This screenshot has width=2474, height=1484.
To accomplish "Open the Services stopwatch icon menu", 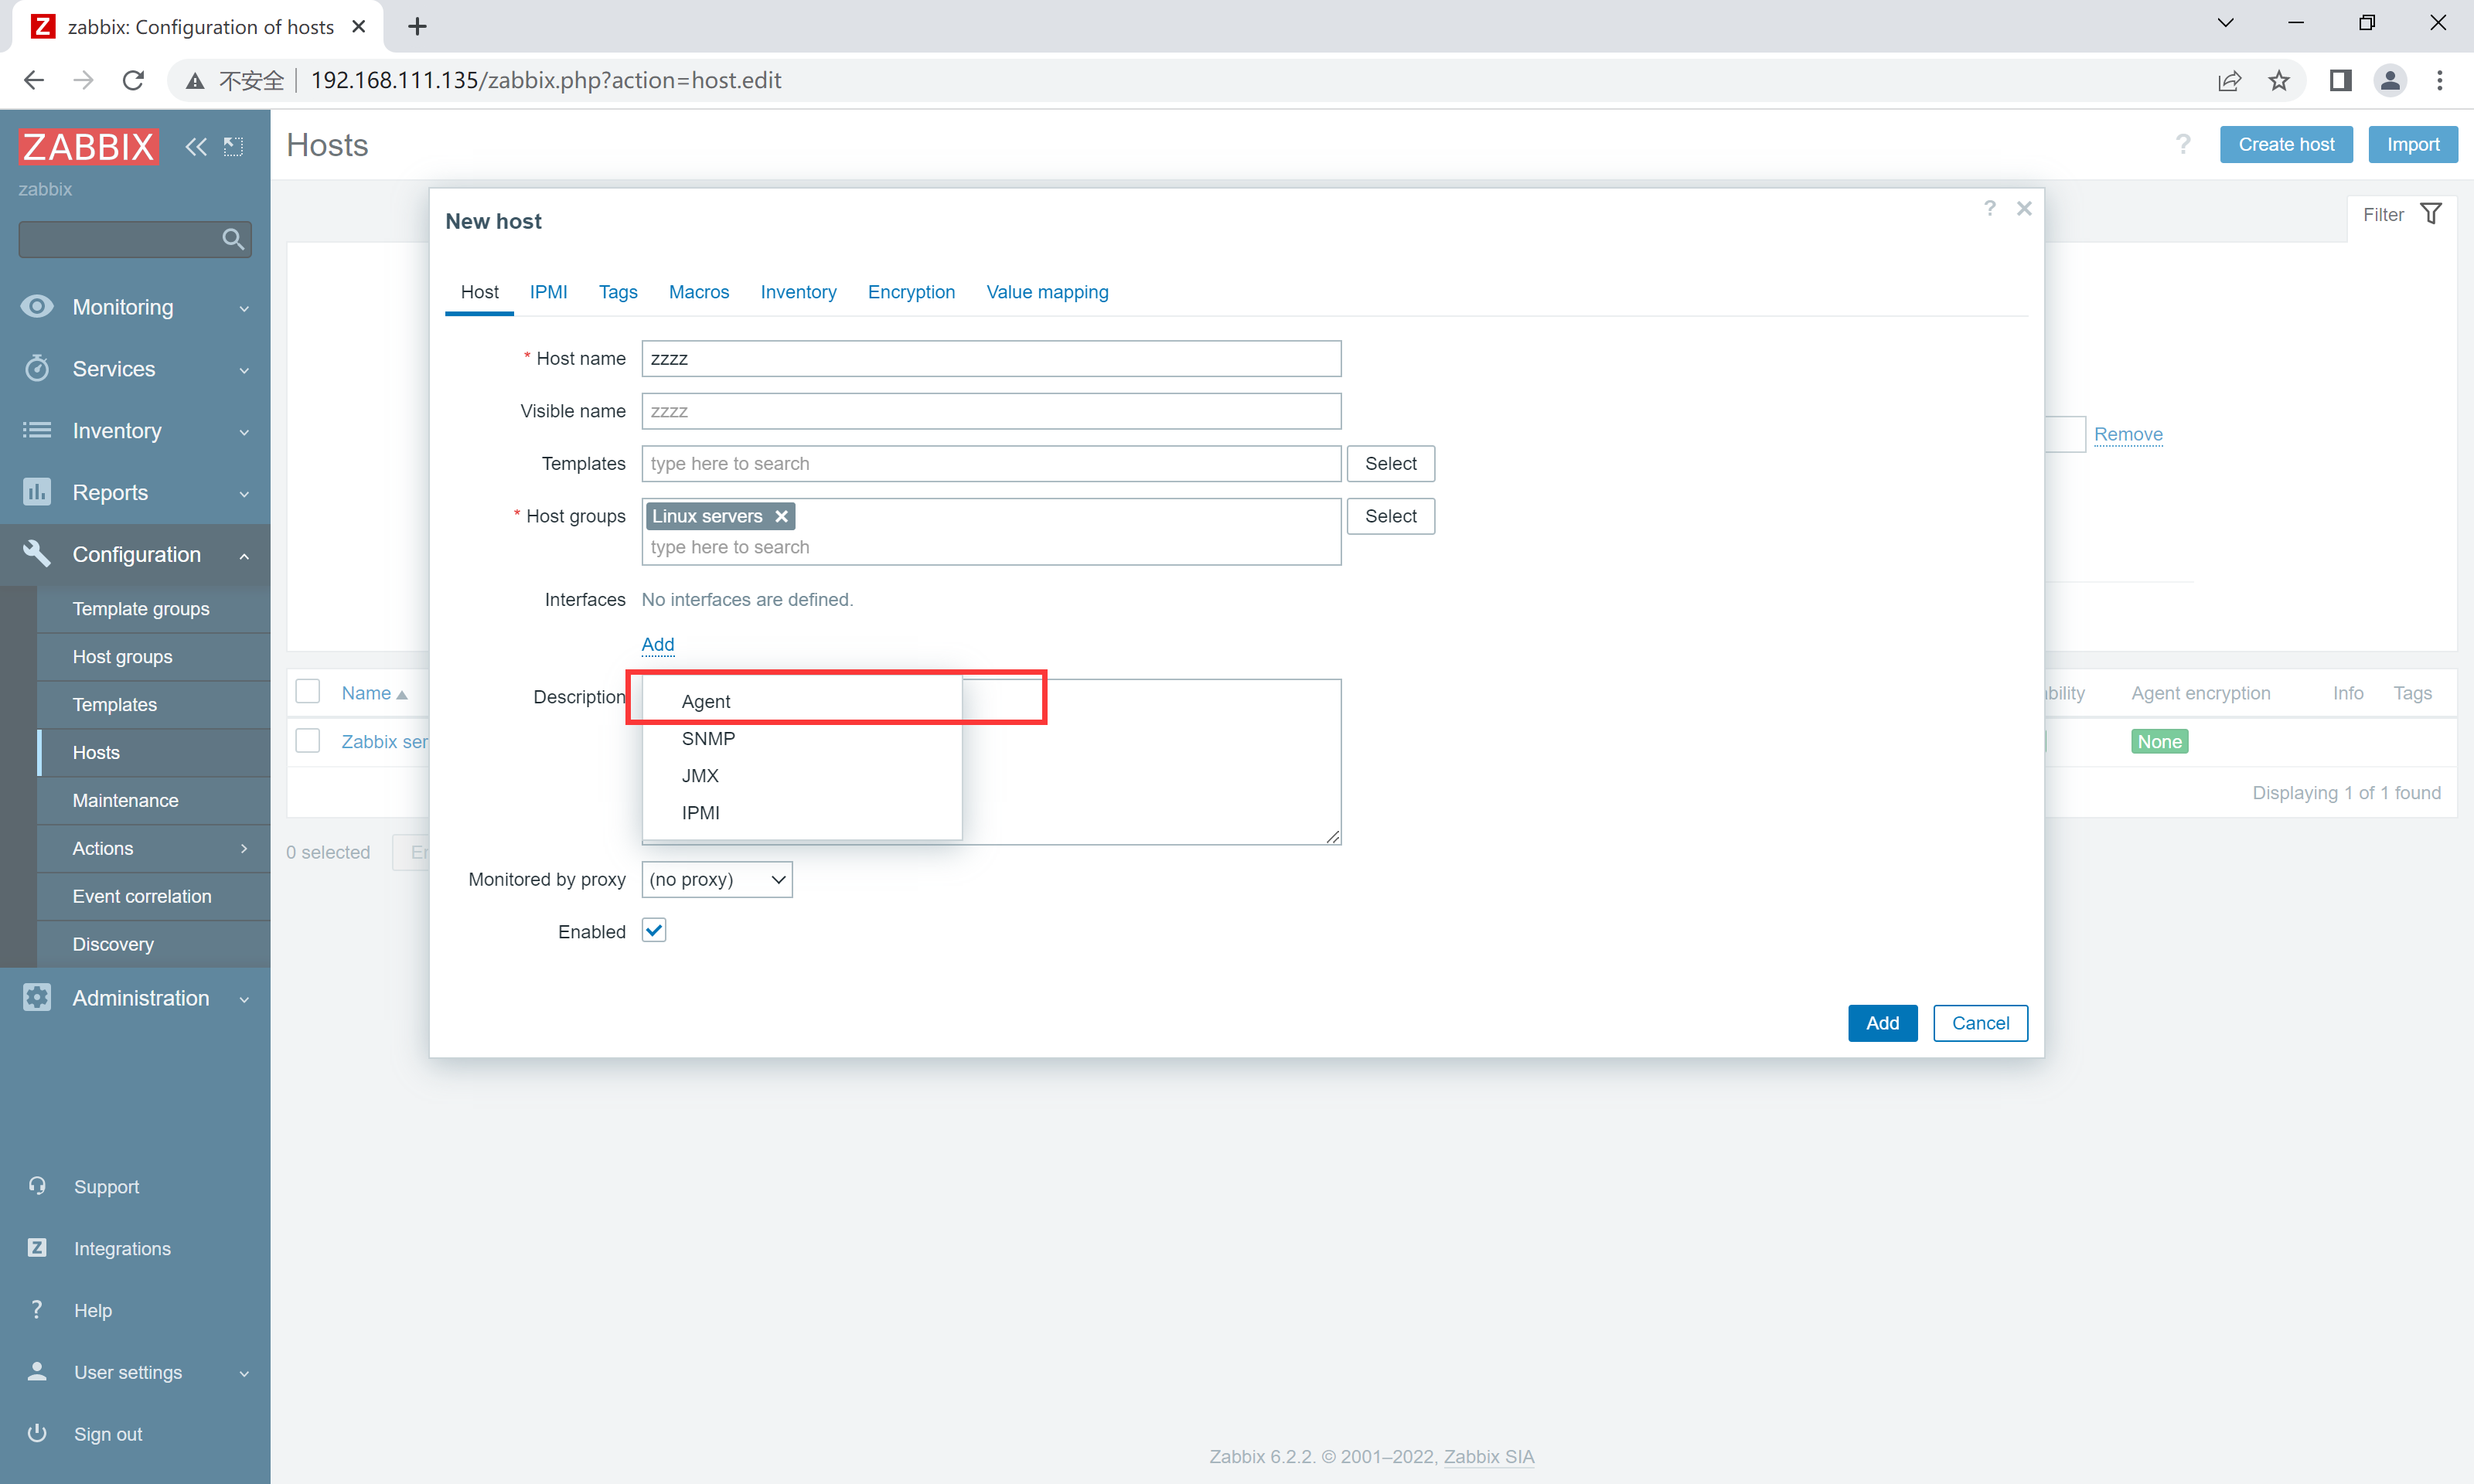I will pyautogui.click(x=37, y=369).
